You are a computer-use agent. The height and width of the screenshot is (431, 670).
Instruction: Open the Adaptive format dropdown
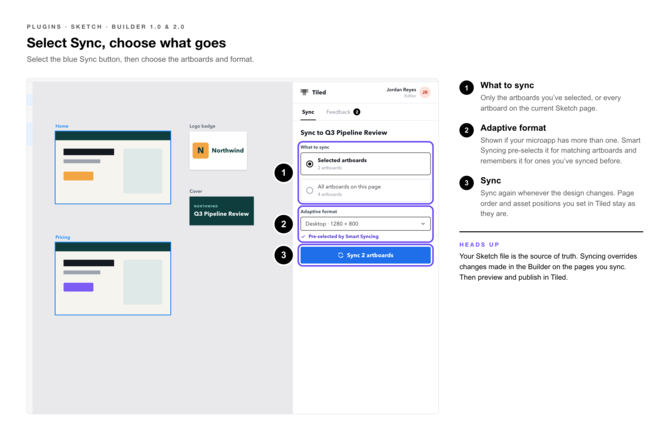[x=365, y=224]
